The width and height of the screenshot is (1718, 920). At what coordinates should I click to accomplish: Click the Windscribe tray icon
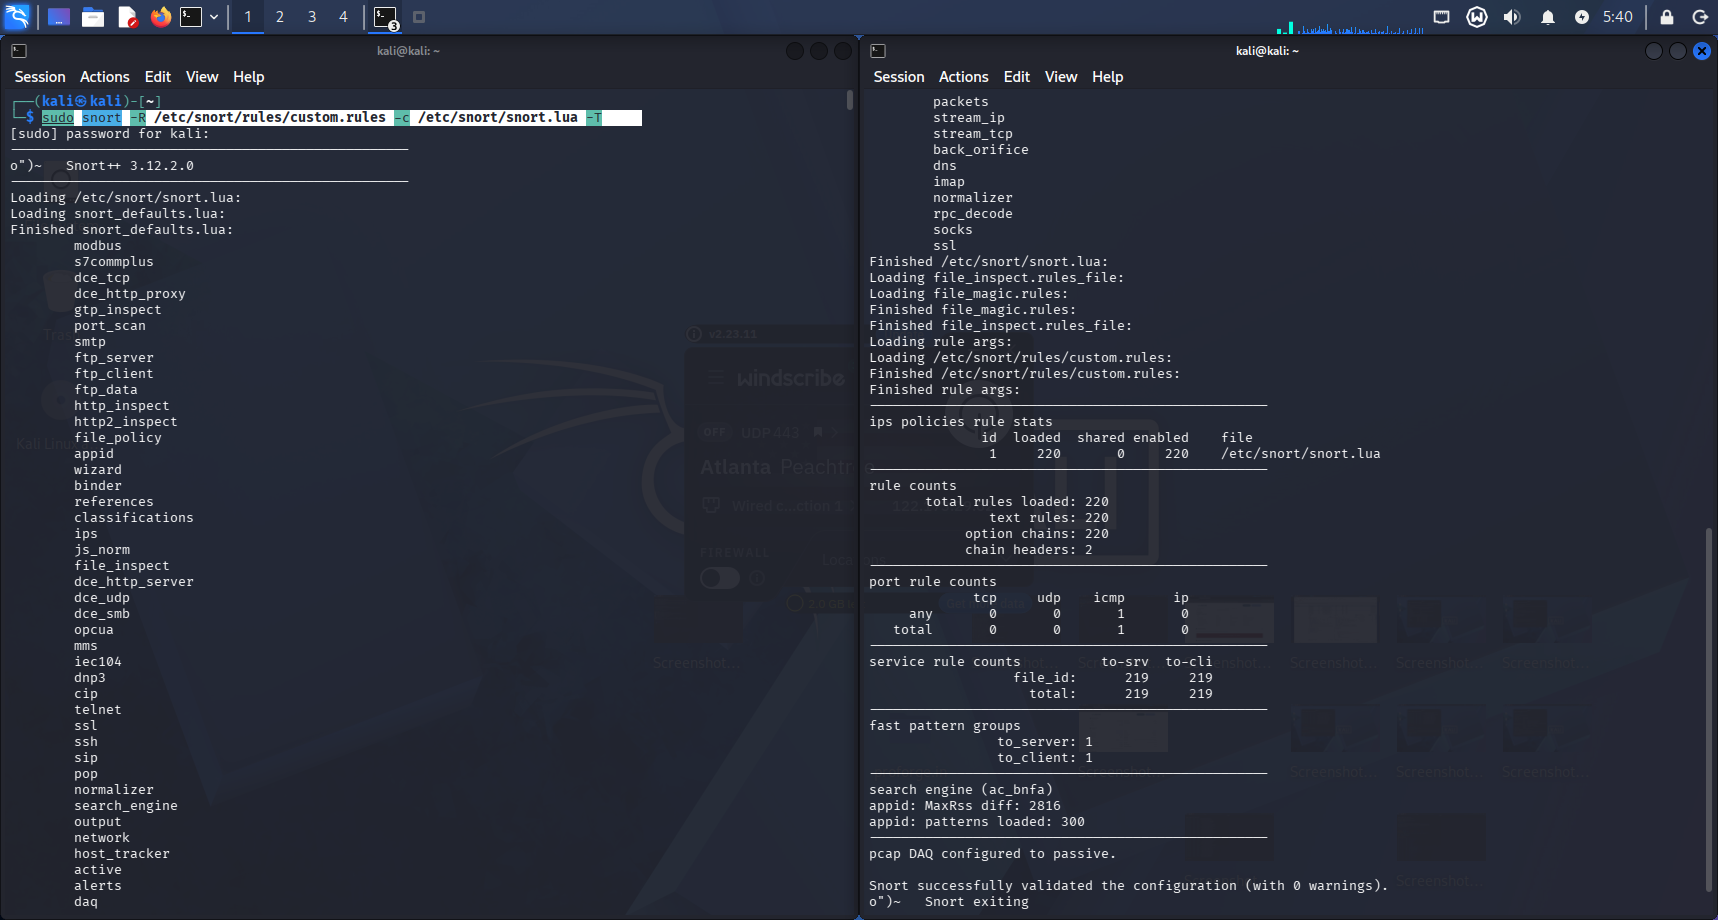tap(1477, 16)
